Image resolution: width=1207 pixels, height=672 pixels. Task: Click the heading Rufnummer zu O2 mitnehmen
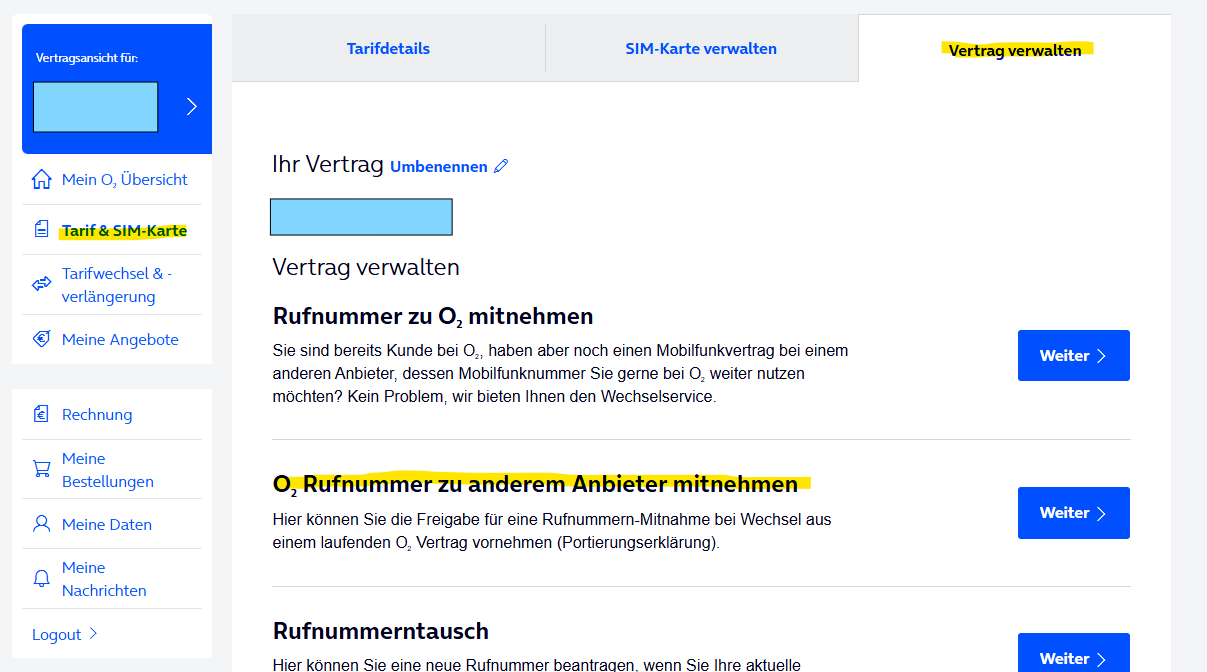[x=433, y=317]
